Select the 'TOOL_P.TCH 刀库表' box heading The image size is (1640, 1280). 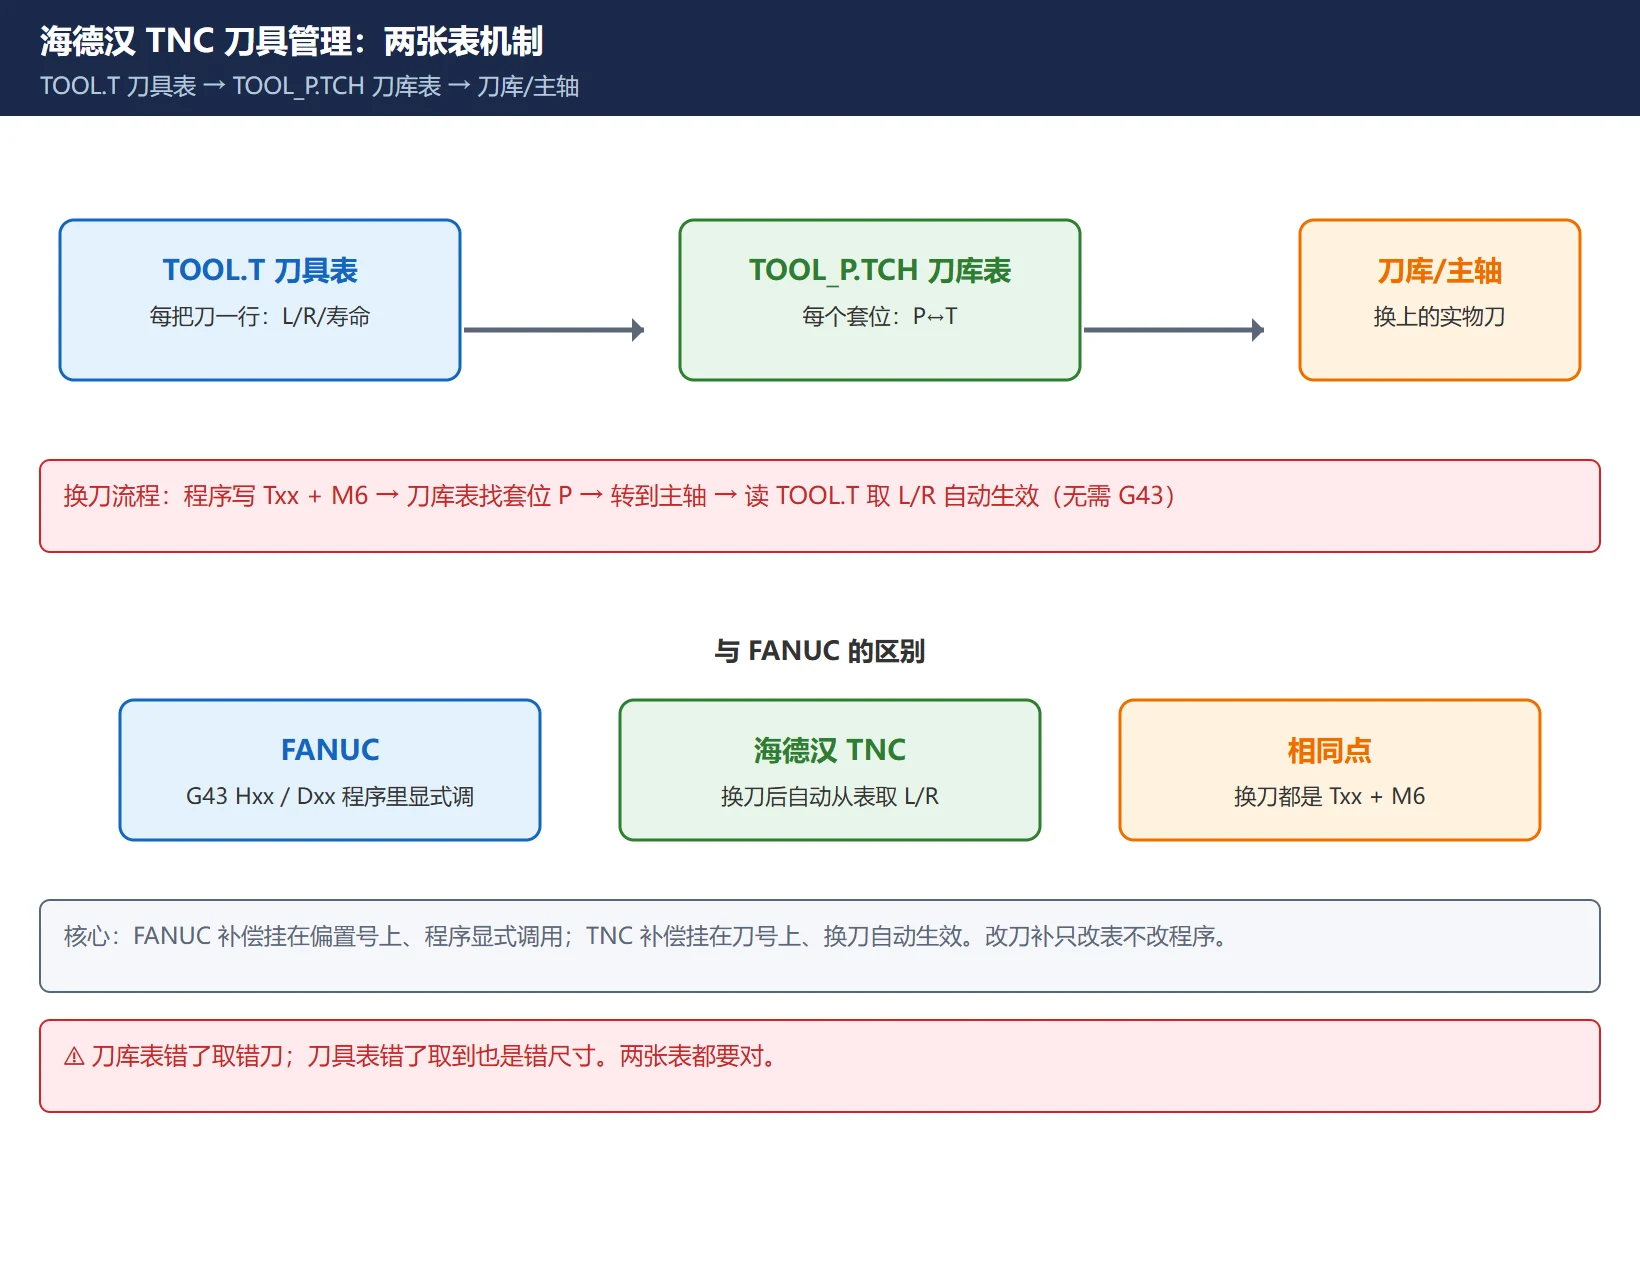880,270
